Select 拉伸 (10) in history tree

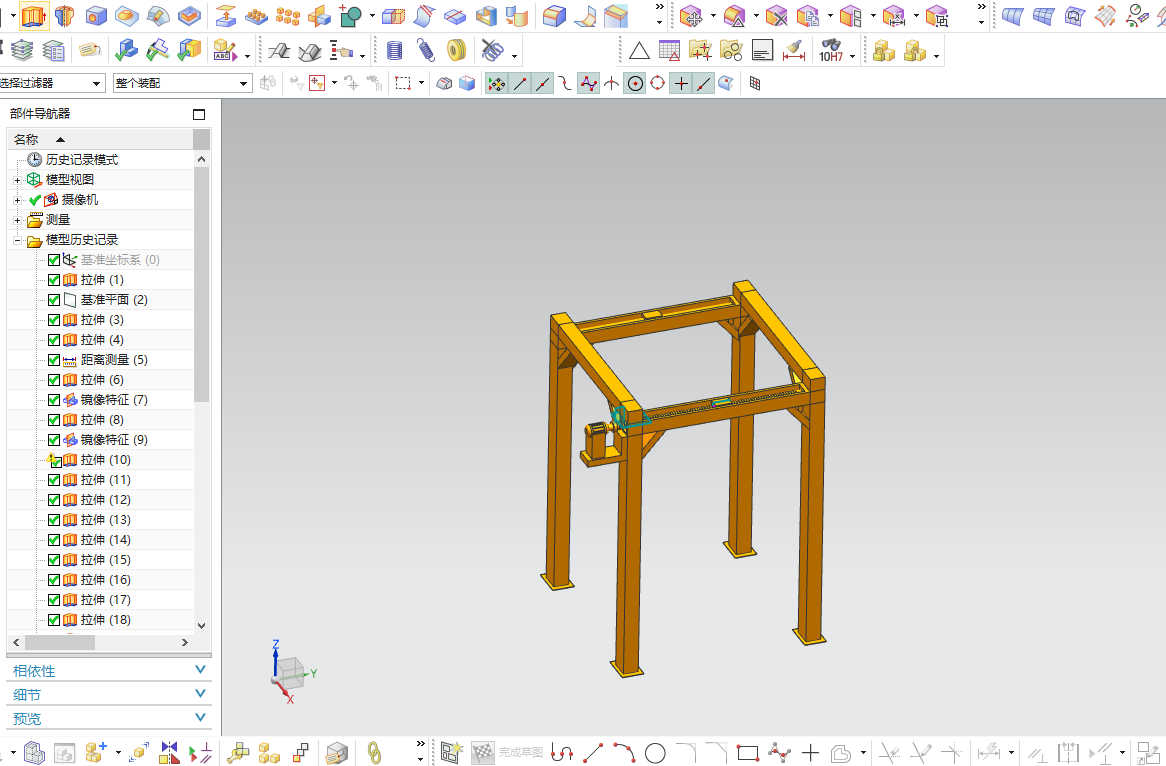pos(106,460)
